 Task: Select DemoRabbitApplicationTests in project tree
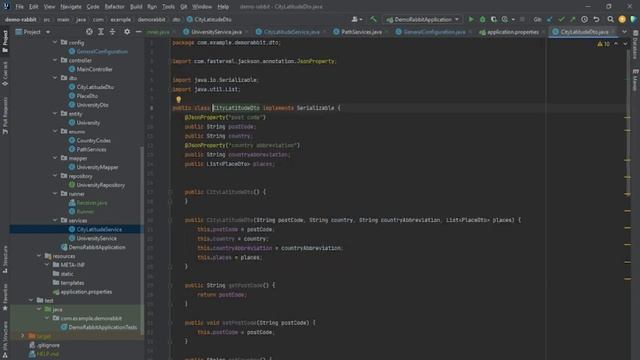click(x=102, y=327)
